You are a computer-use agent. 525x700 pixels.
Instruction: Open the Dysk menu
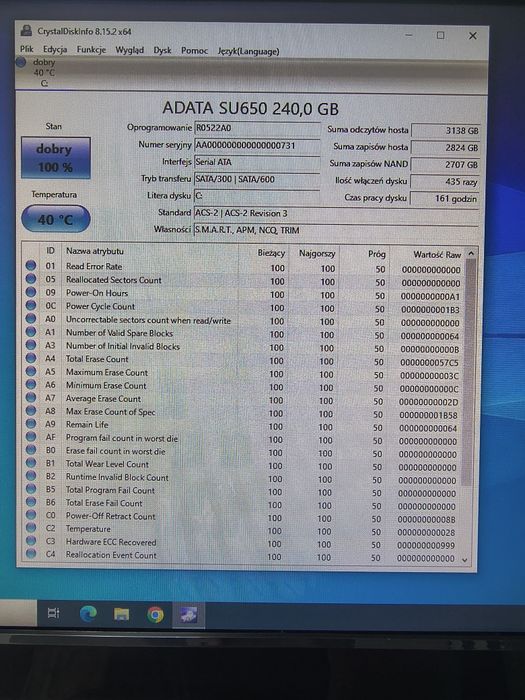tap(162, 50)
